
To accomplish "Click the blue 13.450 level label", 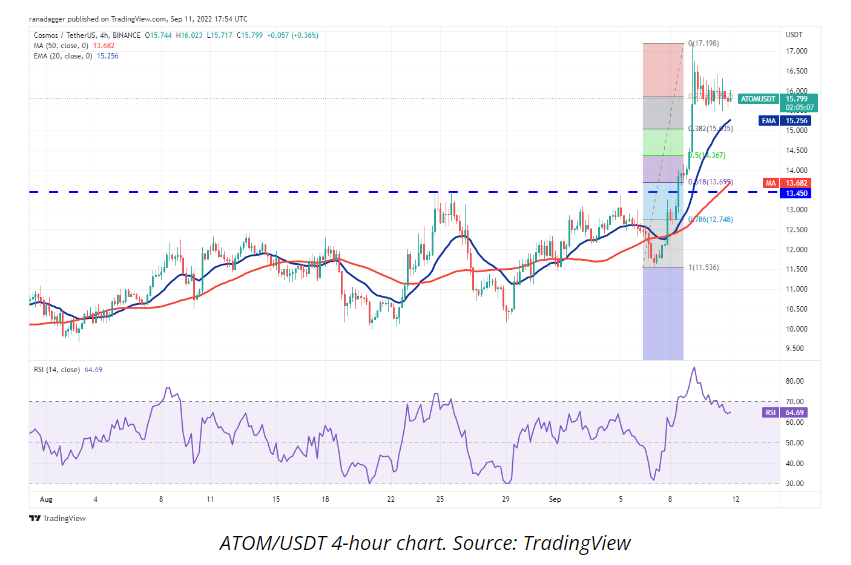I will pos(796,193).
